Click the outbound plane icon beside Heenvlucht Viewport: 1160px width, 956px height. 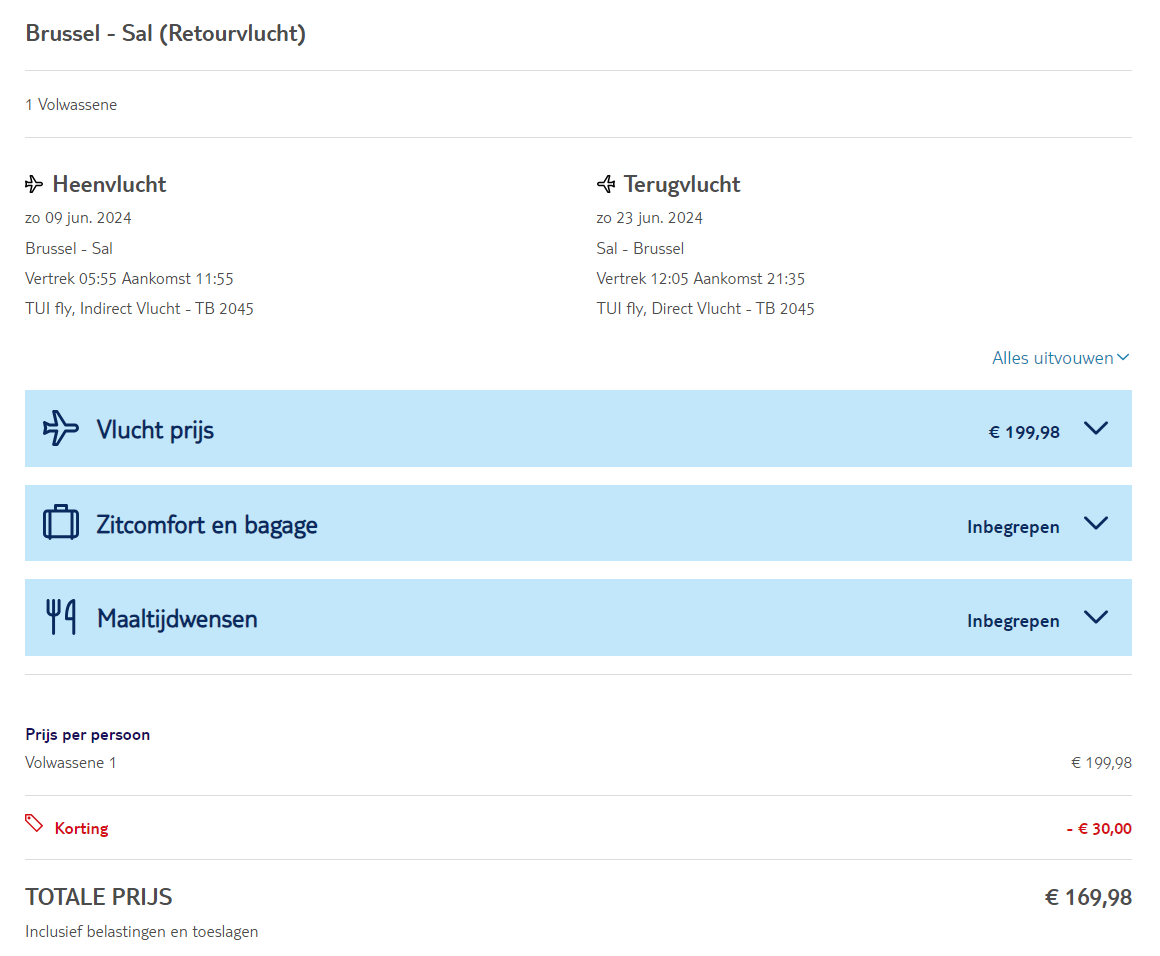34,184
